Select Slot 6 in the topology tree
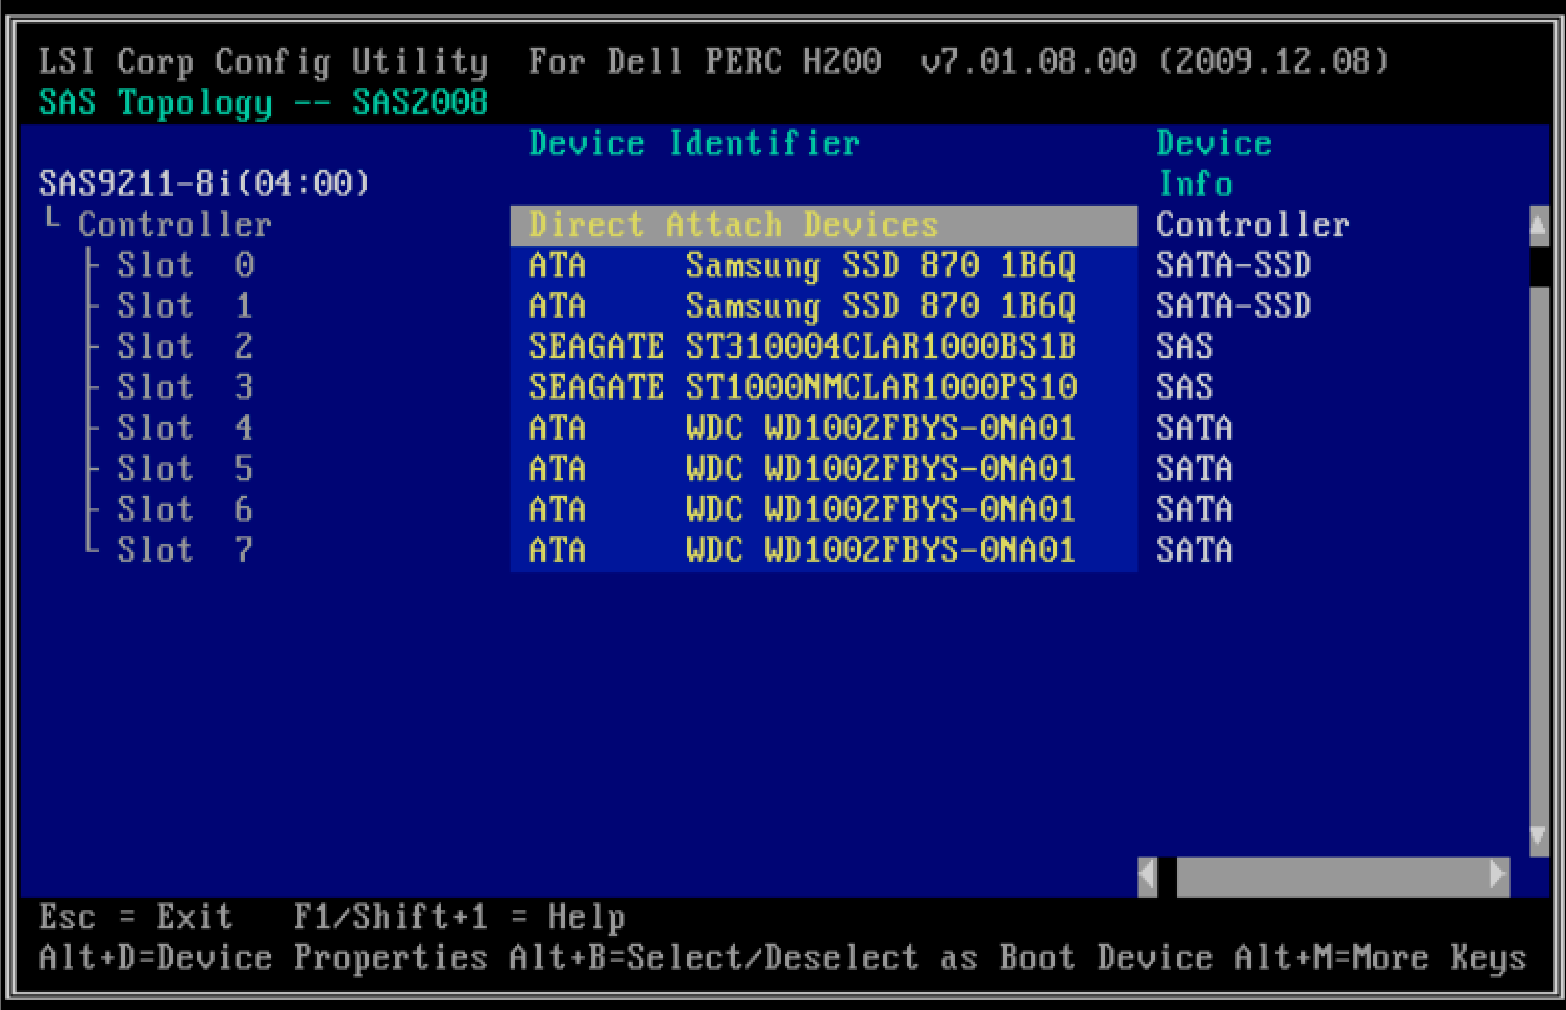1566x1010 pixels. pos(185,510)
